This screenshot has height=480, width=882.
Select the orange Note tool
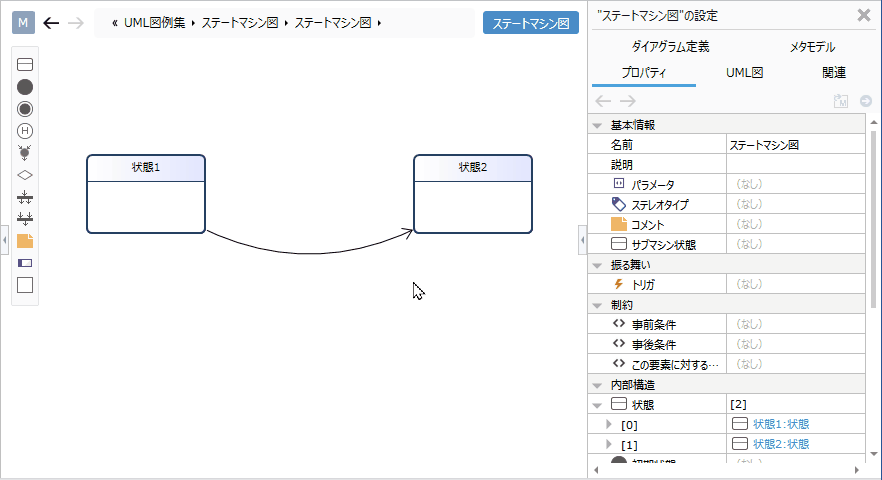point(25,241)
